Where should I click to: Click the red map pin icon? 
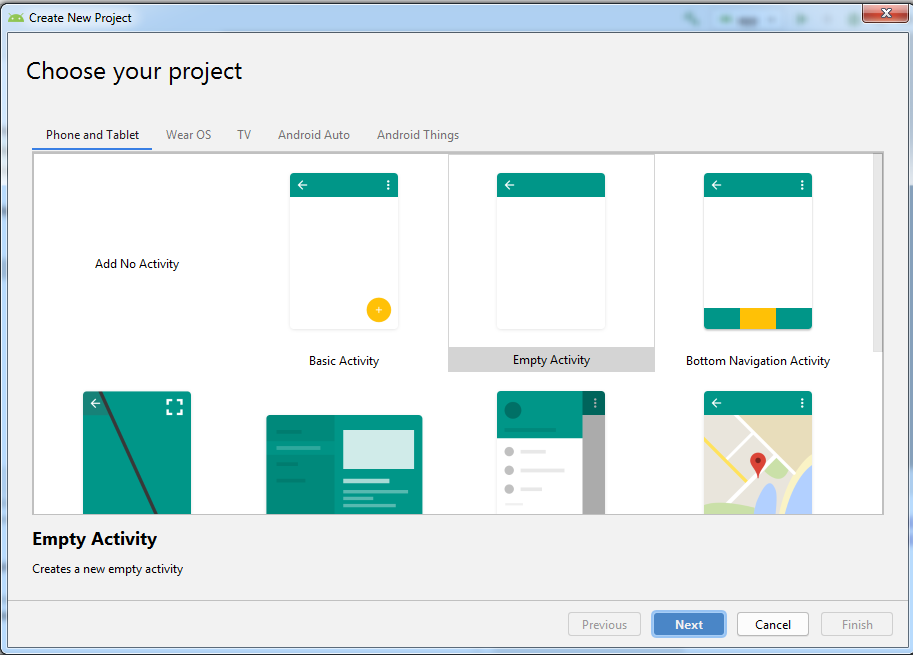pos(758,465)
